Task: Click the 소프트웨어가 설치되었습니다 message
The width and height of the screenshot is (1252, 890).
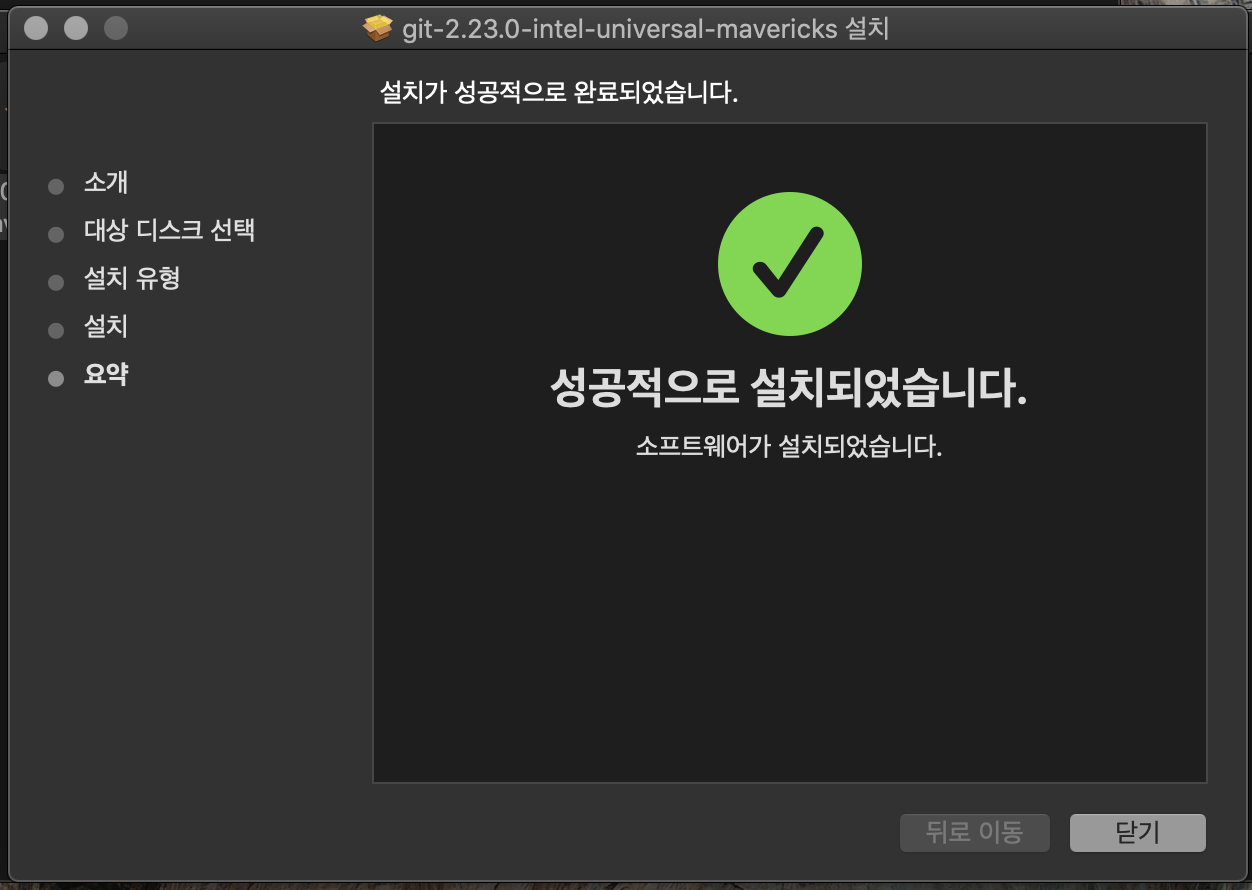Action: 789,446
